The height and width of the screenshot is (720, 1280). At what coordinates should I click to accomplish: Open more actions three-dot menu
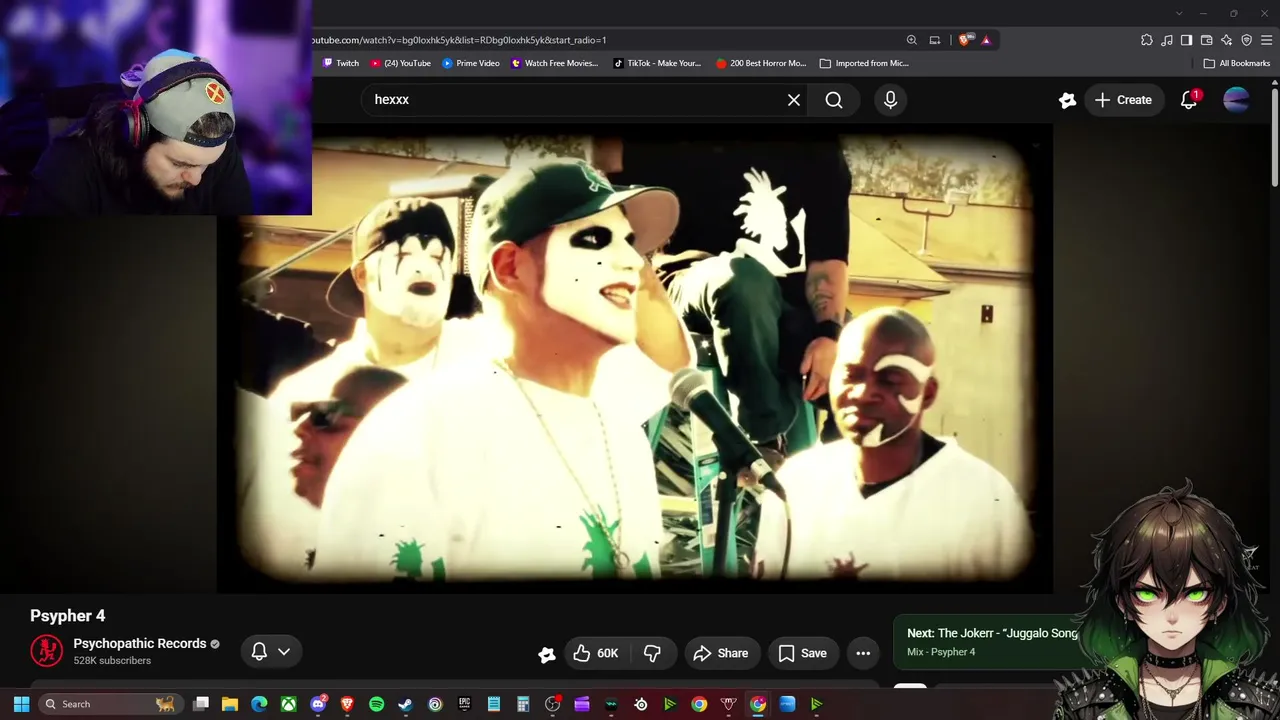click(863, 653)
